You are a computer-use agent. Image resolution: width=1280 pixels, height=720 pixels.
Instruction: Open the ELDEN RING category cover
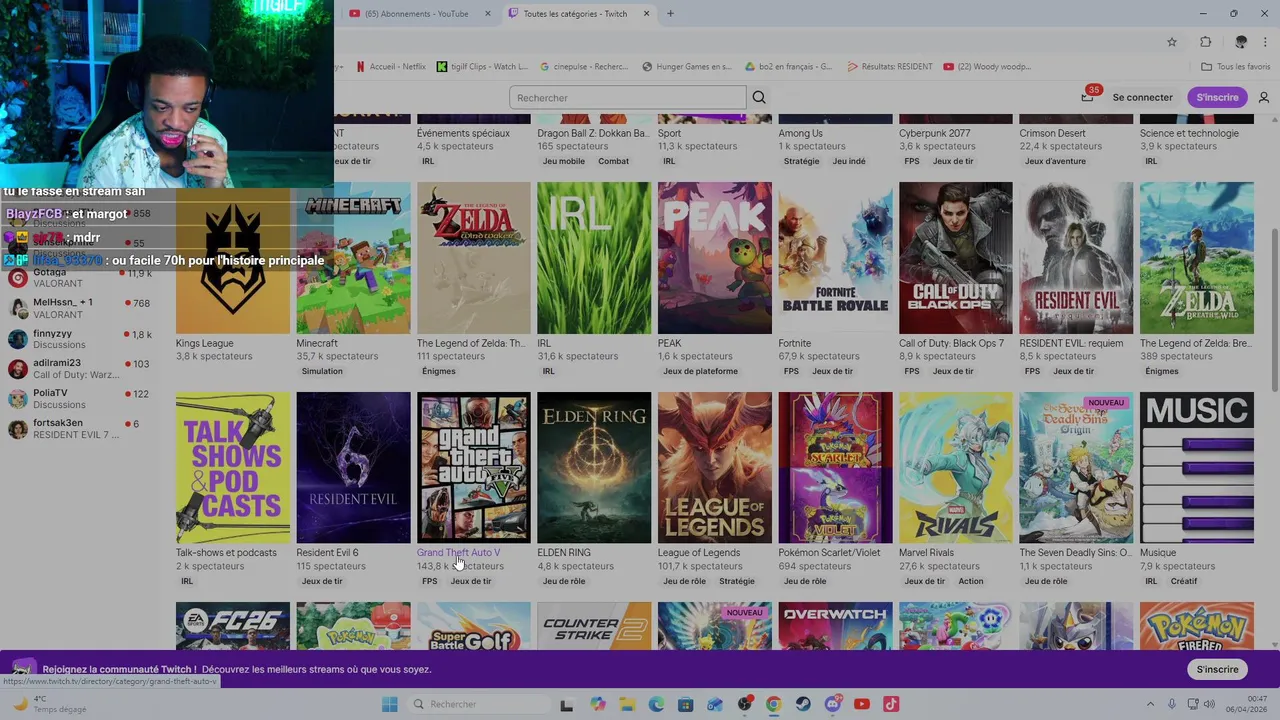coord(594,468)
